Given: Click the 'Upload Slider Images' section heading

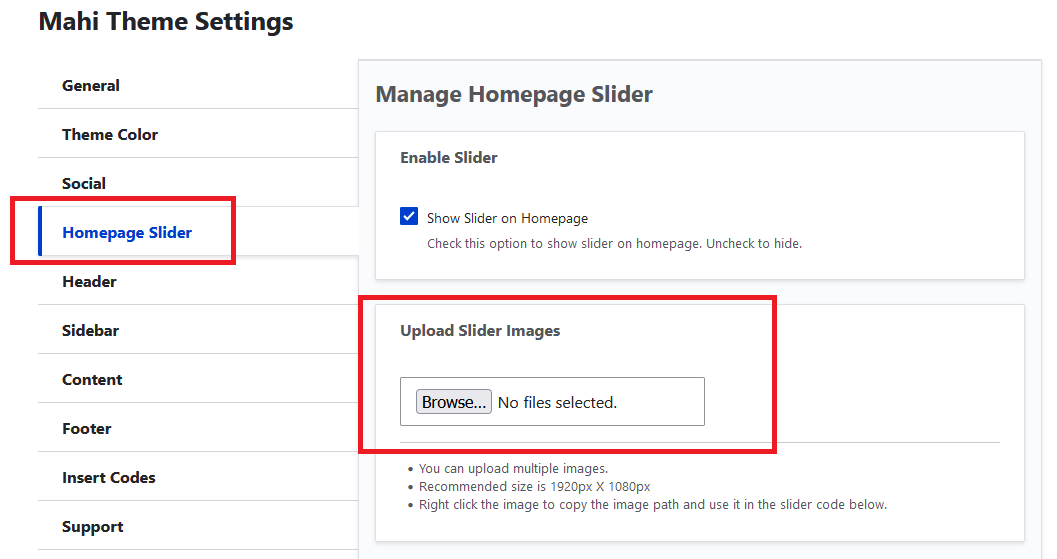Looking at the screenshot, I should point(480,331).
